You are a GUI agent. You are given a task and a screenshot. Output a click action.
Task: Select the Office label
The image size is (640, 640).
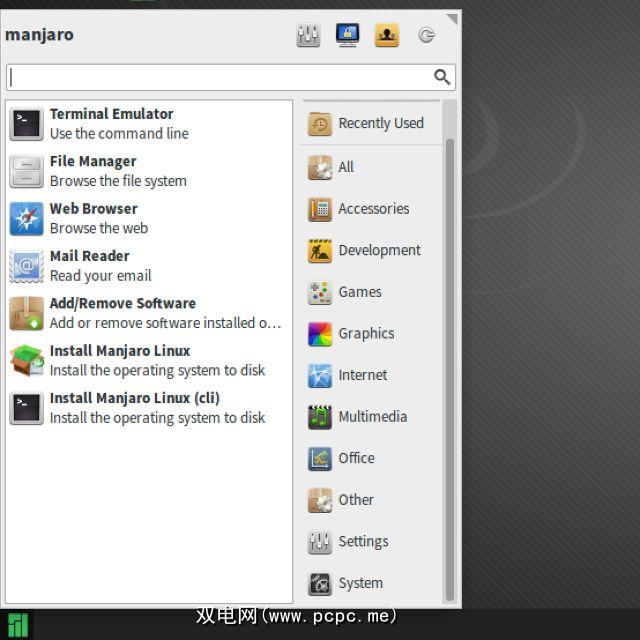point(357,459)
